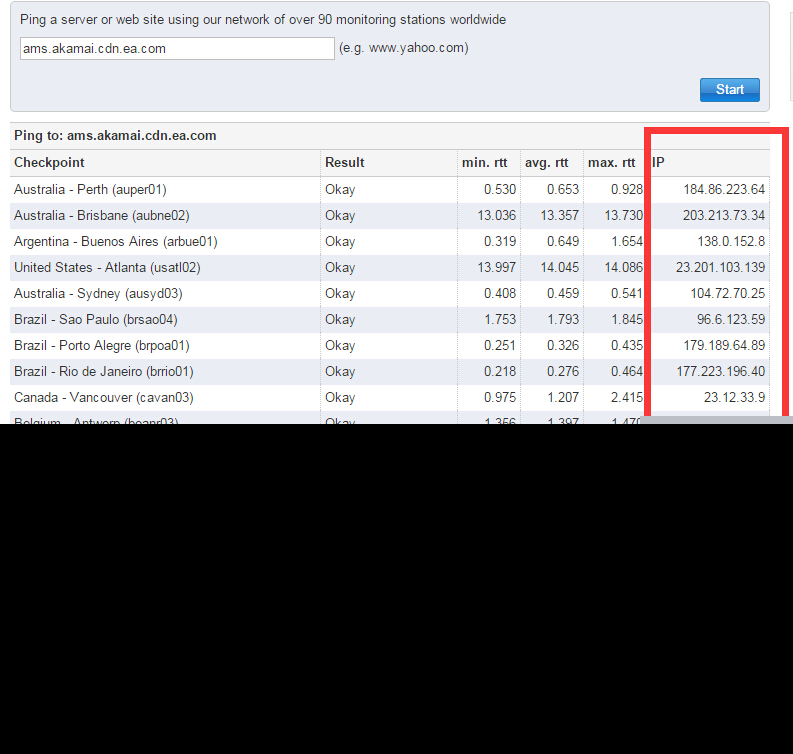The width and height of the screenshot is (793, 754).
Task: Click the avg. rtt column header
Action: [546, 163]
